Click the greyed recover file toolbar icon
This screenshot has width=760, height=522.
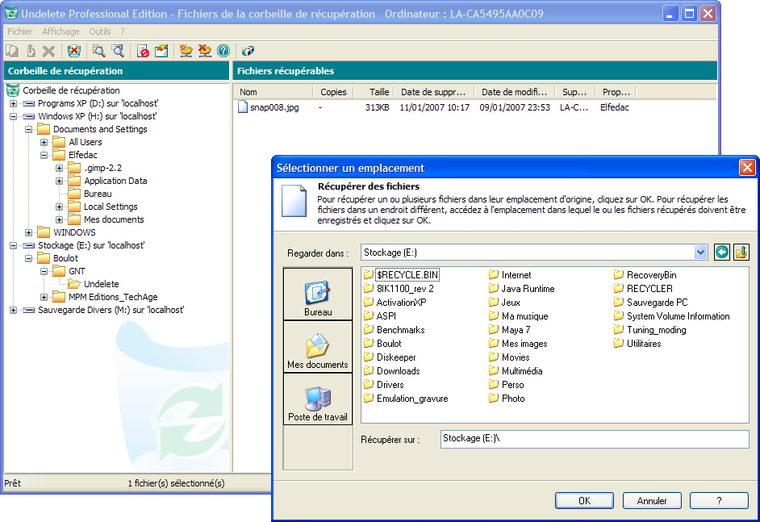pos(12,51)
